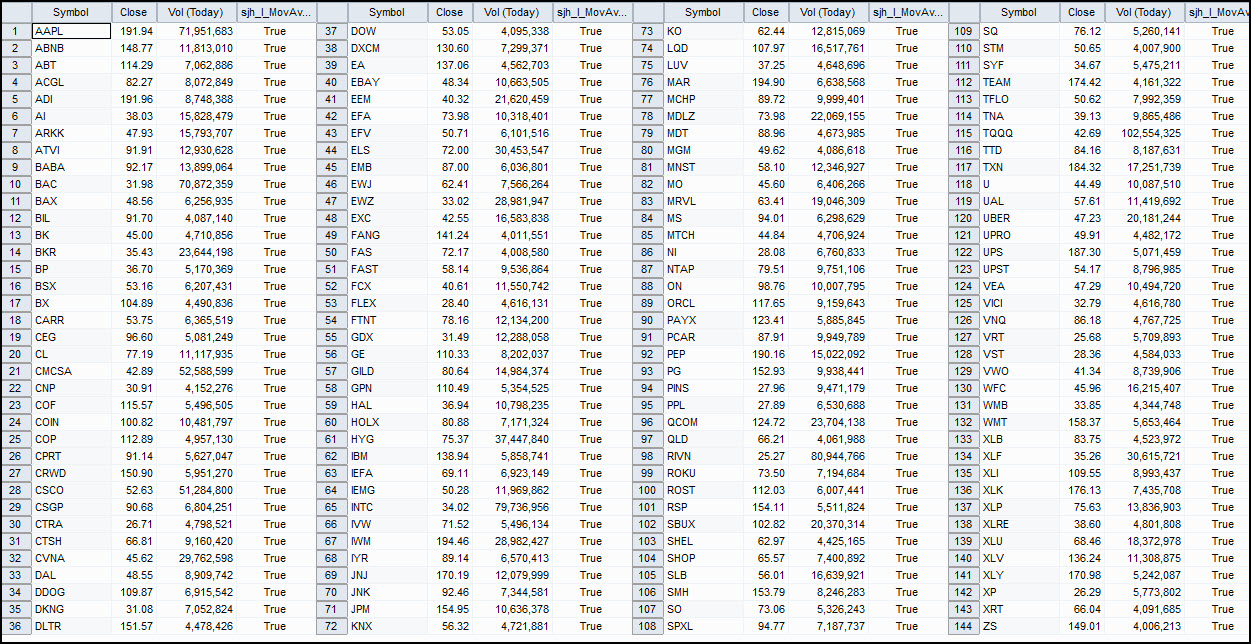1251x644 pixels.
Task: Click the Symbol column header above KO
Action: point(703,13)
